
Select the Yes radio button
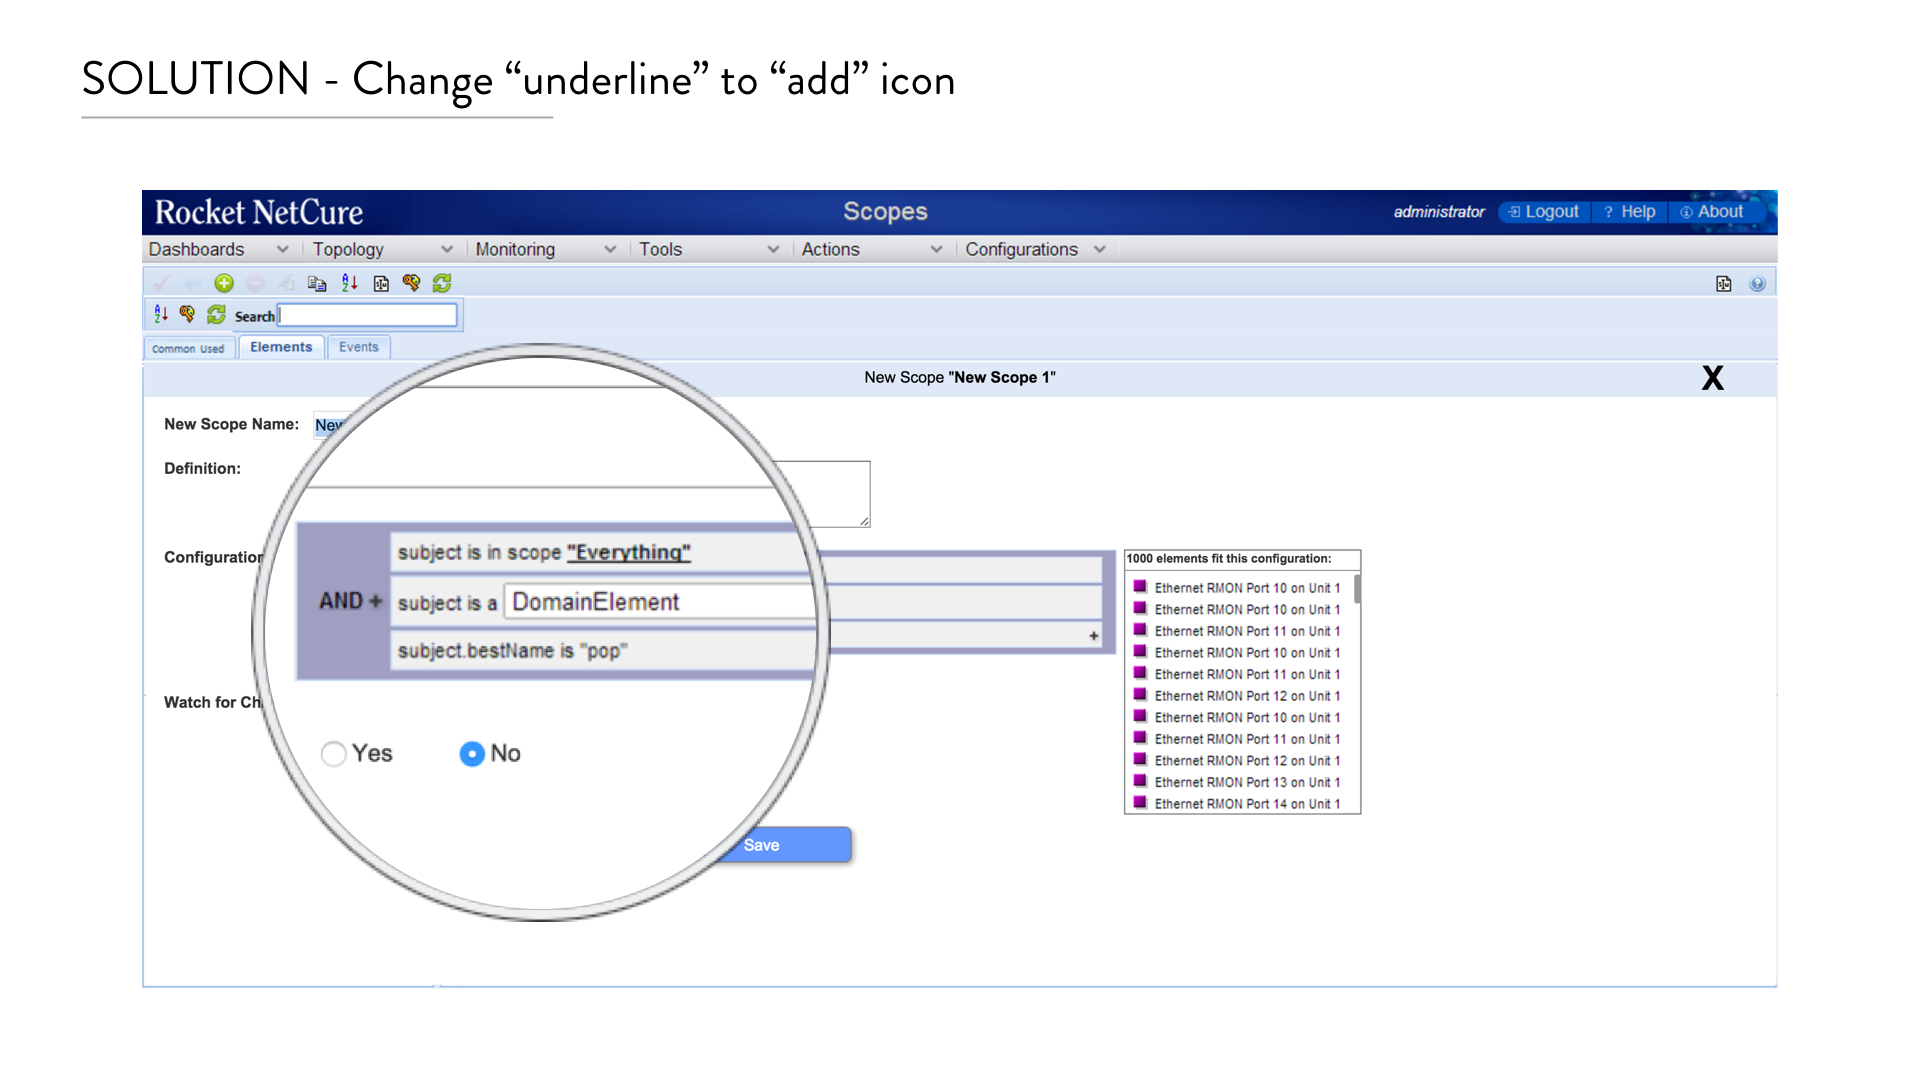point(334,754)
